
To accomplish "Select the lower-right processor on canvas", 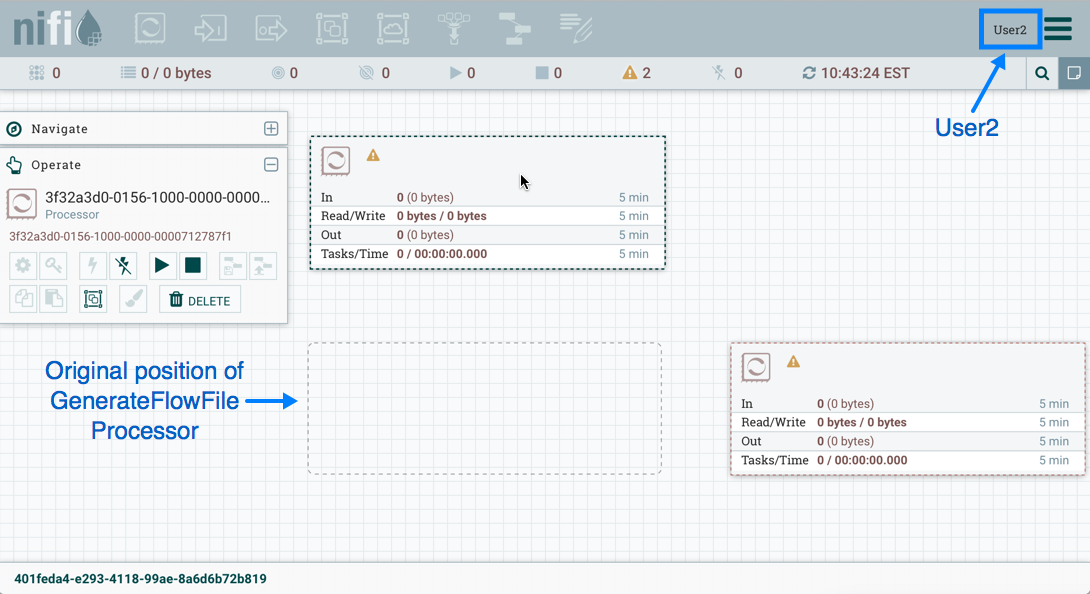I will [x=907, y=409].
